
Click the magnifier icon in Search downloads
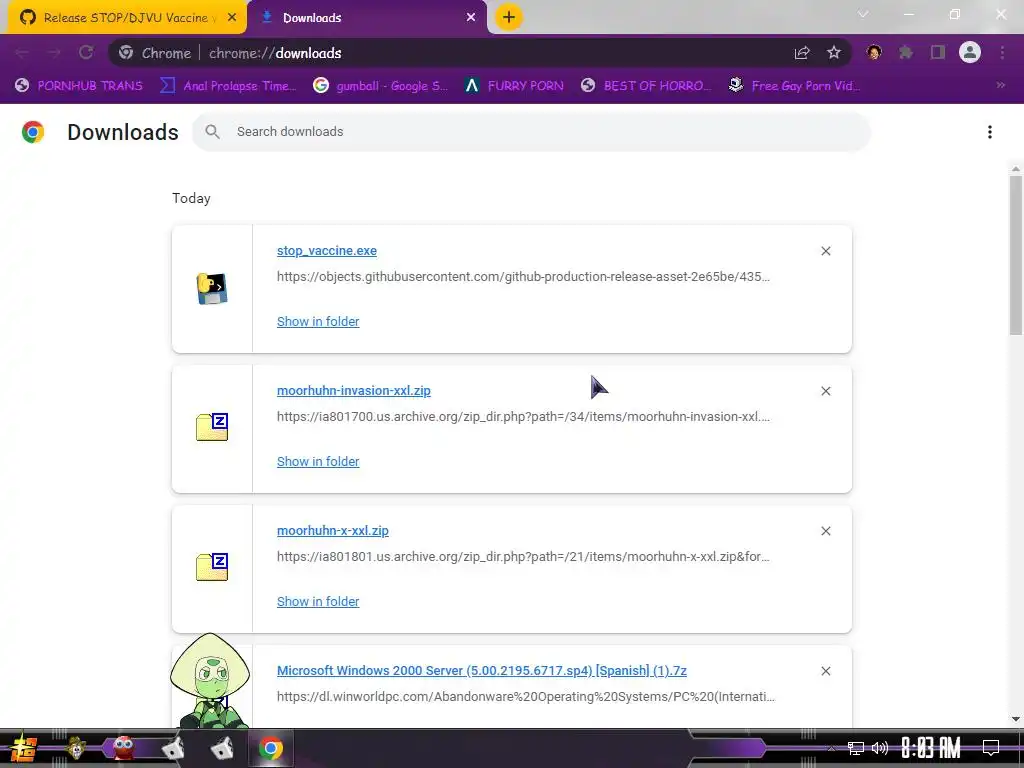(212, 132)
